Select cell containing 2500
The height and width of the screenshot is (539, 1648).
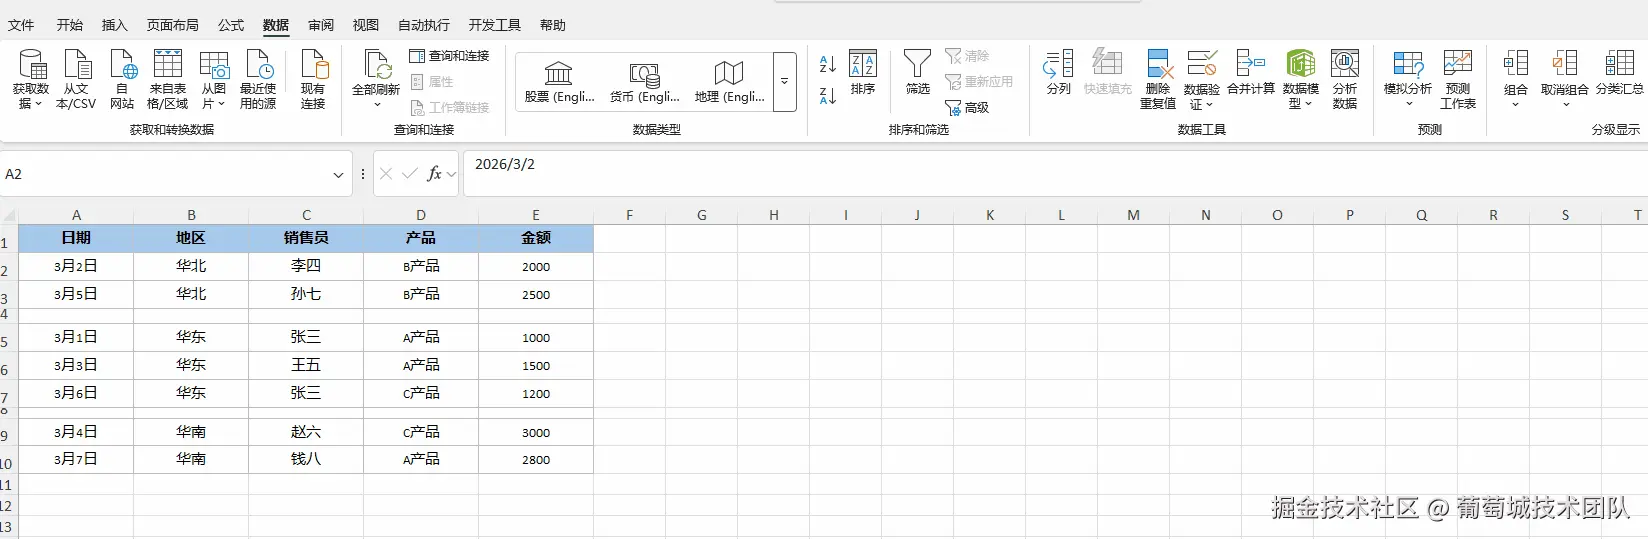point(536,294)
